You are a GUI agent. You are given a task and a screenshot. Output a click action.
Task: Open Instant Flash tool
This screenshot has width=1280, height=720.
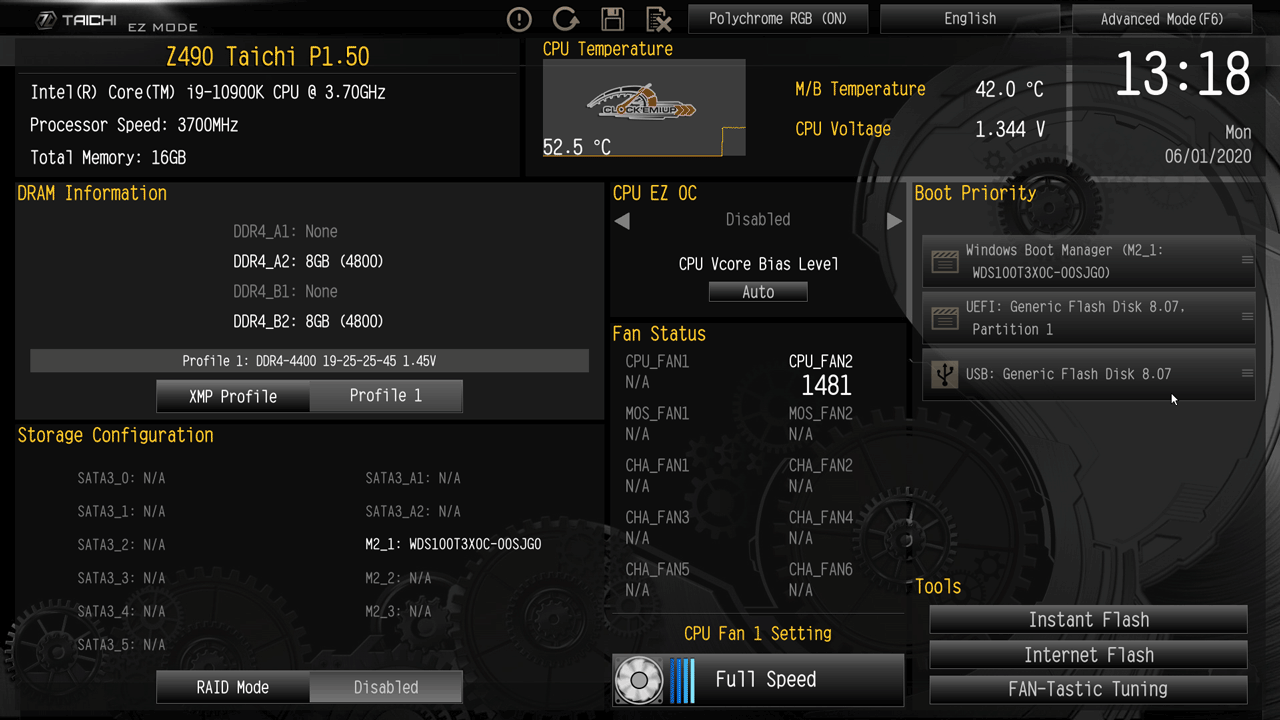[x=1088, y=620]
